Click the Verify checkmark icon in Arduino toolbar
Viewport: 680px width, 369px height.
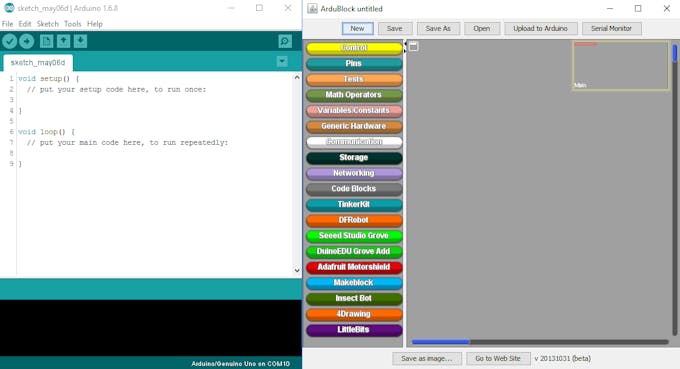pos(10,41)
